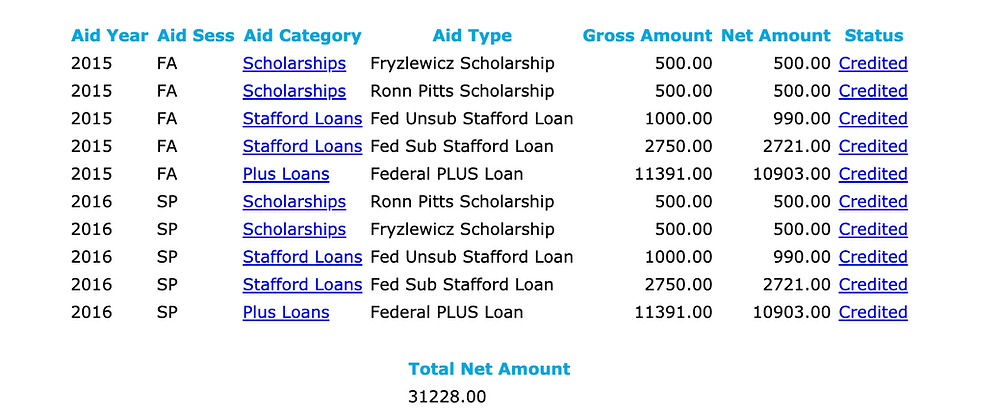Open Stafford Loans link for 2016 Unsub loan
Viewport: 1000px width, 410px height.
(302, 257)
